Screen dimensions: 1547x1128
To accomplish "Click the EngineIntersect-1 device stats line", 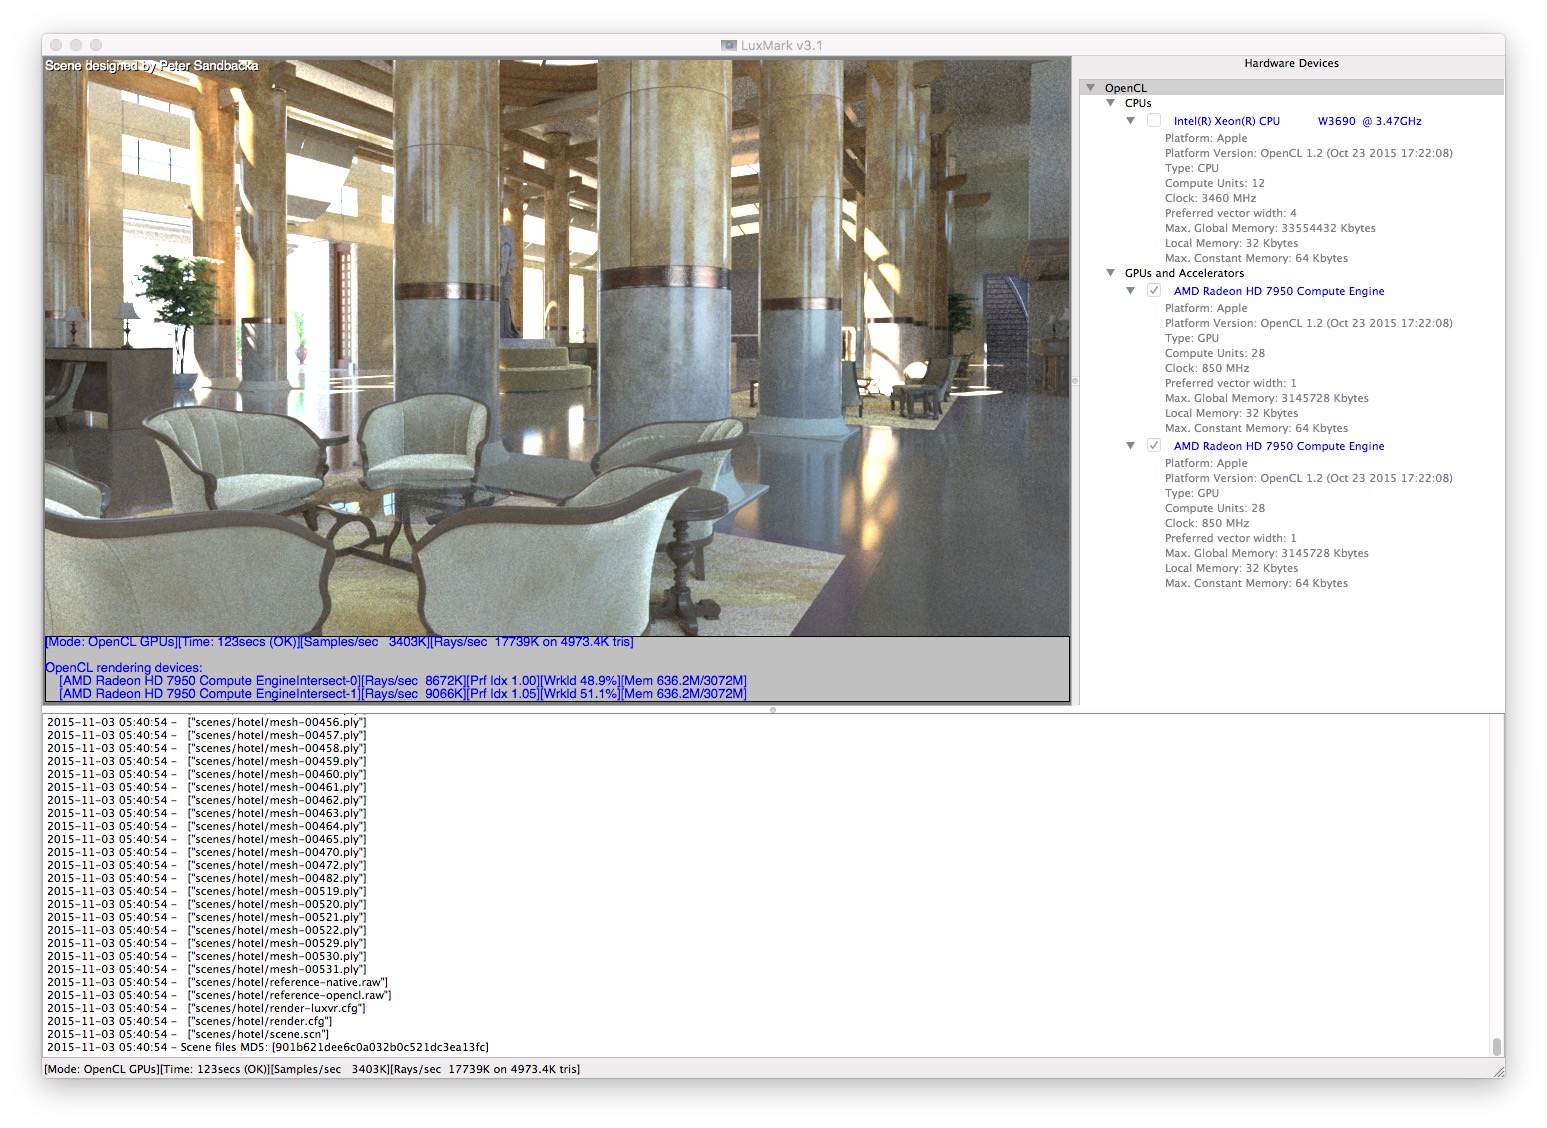I will point(403,694).
